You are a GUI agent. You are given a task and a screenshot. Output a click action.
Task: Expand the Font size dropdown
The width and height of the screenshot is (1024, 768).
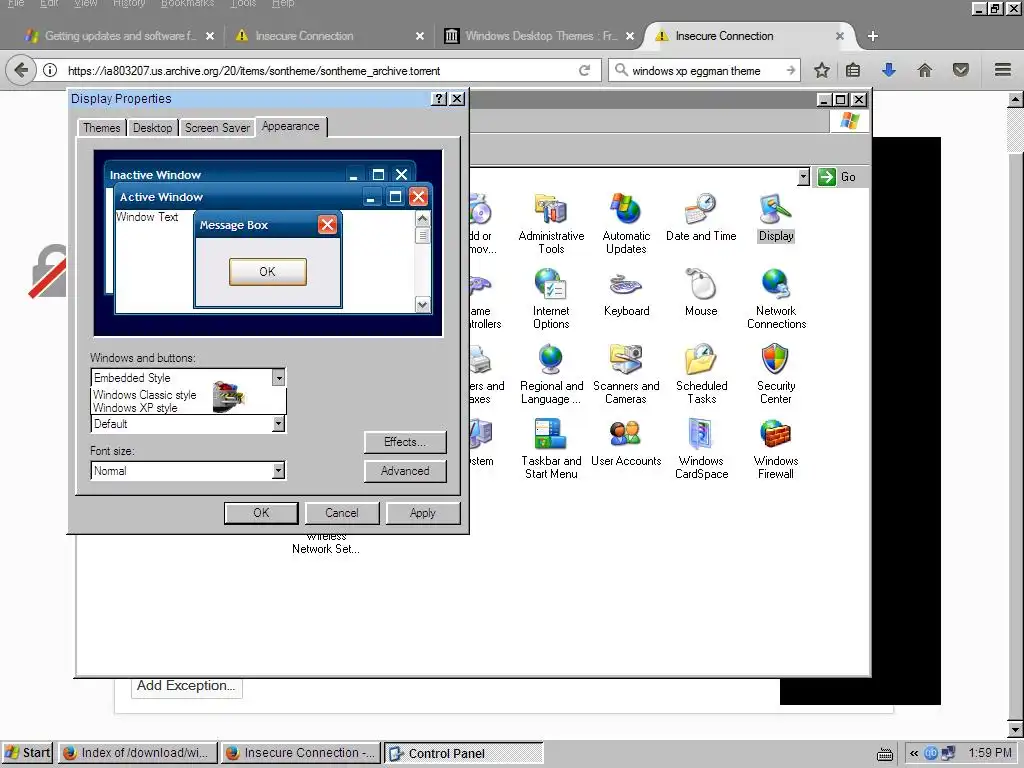click(279, 470)
